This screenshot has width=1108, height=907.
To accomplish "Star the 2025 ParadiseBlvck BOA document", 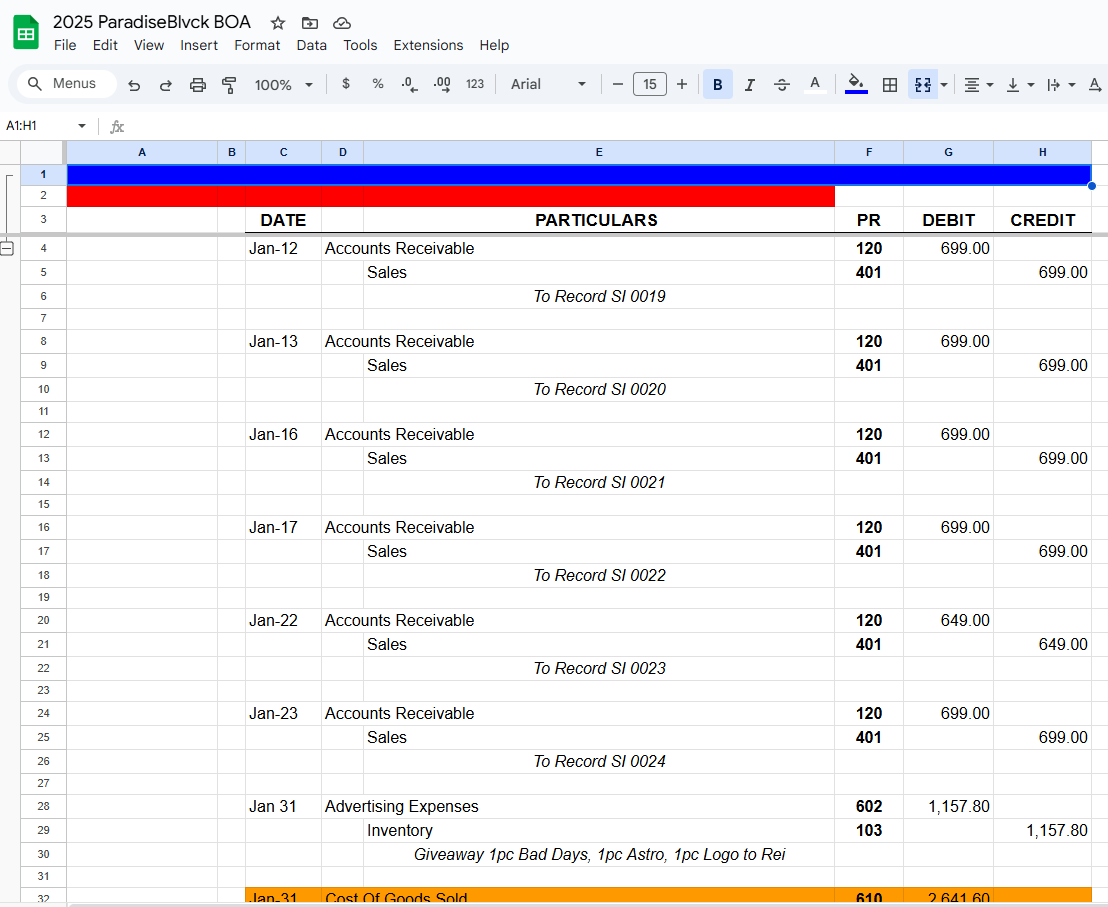I will click(278, 23).
